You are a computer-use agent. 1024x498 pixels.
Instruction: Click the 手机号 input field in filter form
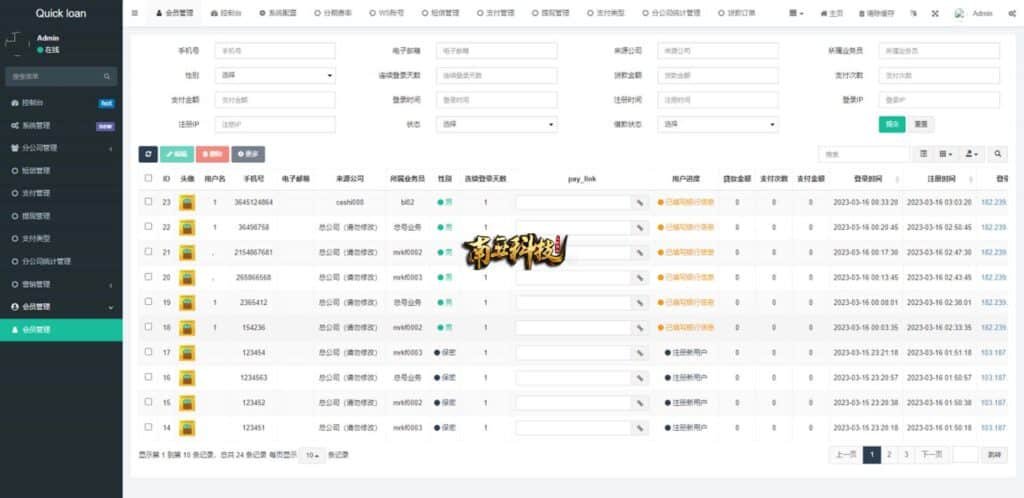tap(275, 50)
